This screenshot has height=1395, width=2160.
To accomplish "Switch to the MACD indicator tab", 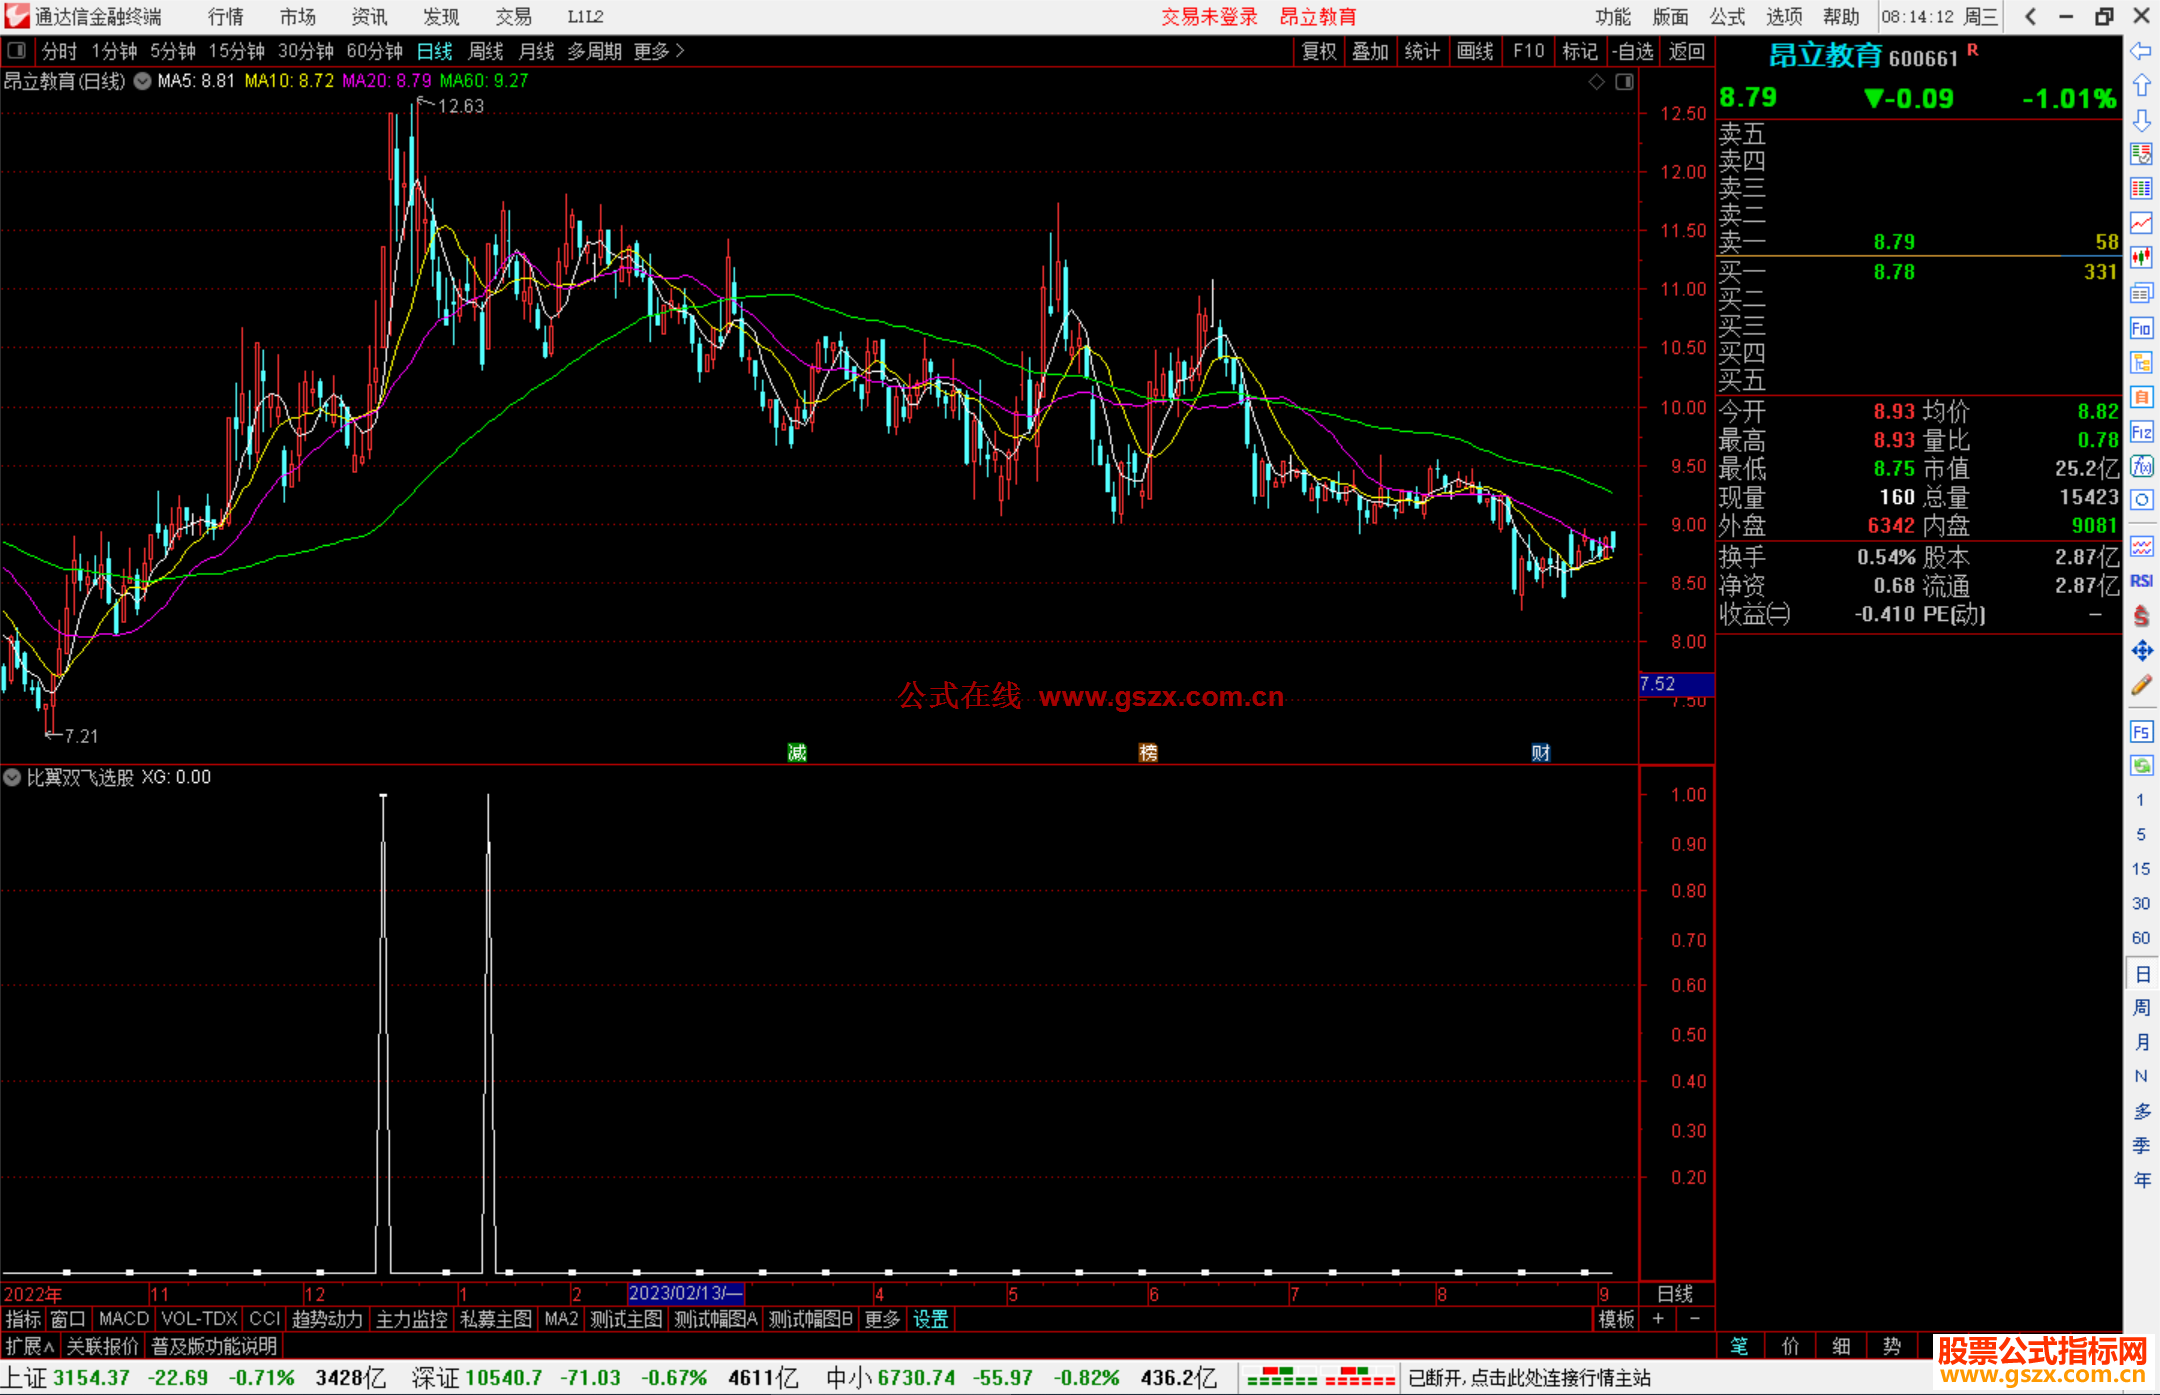I will (x=124, y=1319).
